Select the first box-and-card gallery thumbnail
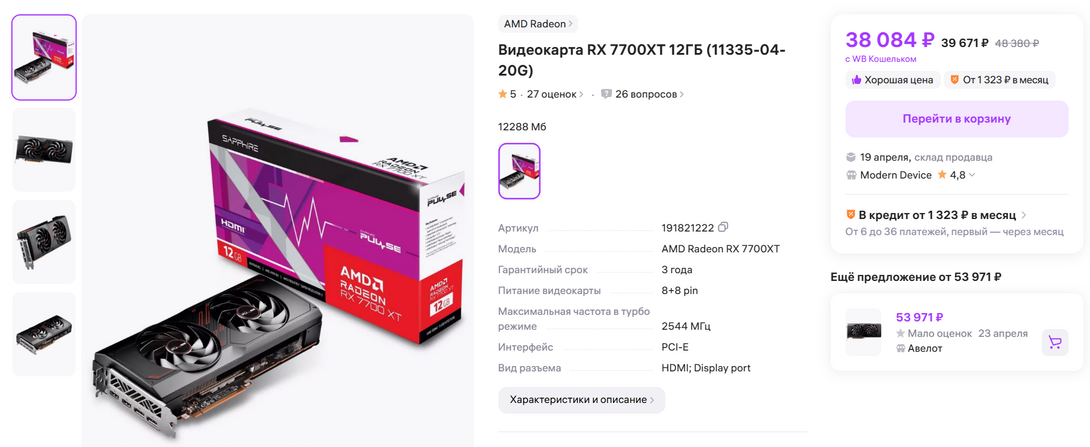 pos(44,58)
